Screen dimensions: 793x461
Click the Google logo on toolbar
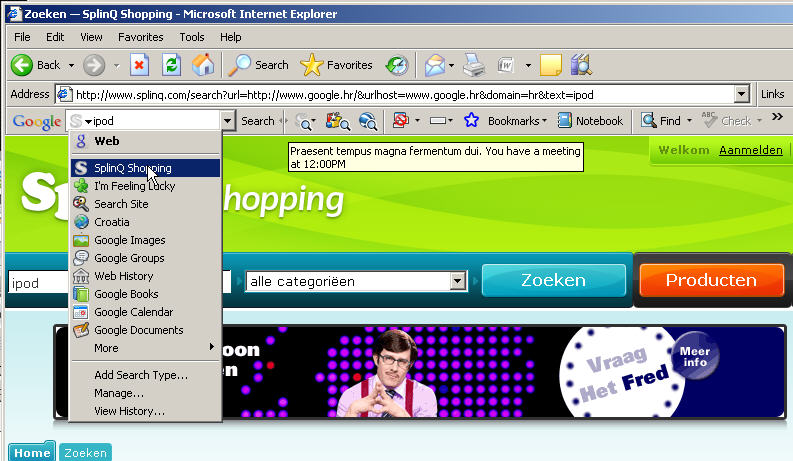[37, 121]
